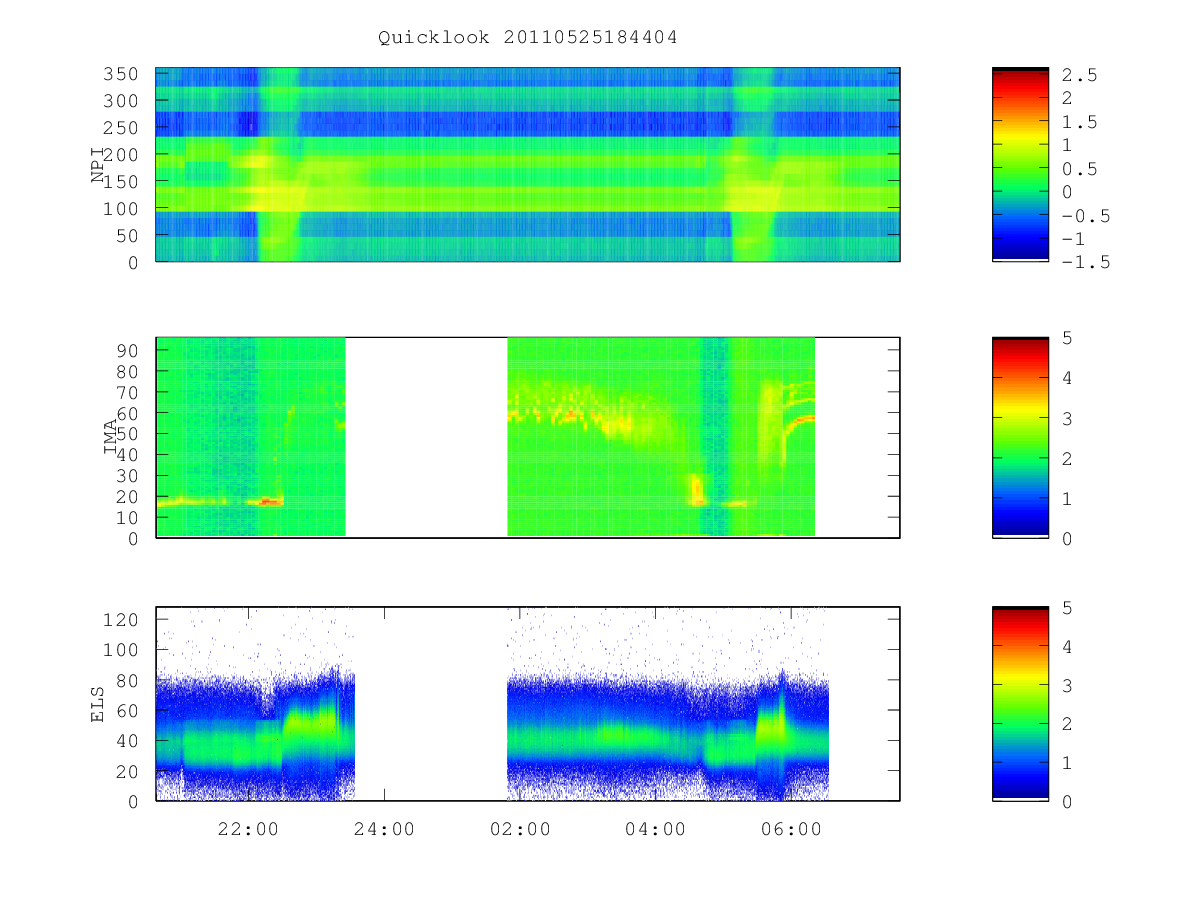Click the 02:00 time axis label
The image size is (1200, 900).
519,829
